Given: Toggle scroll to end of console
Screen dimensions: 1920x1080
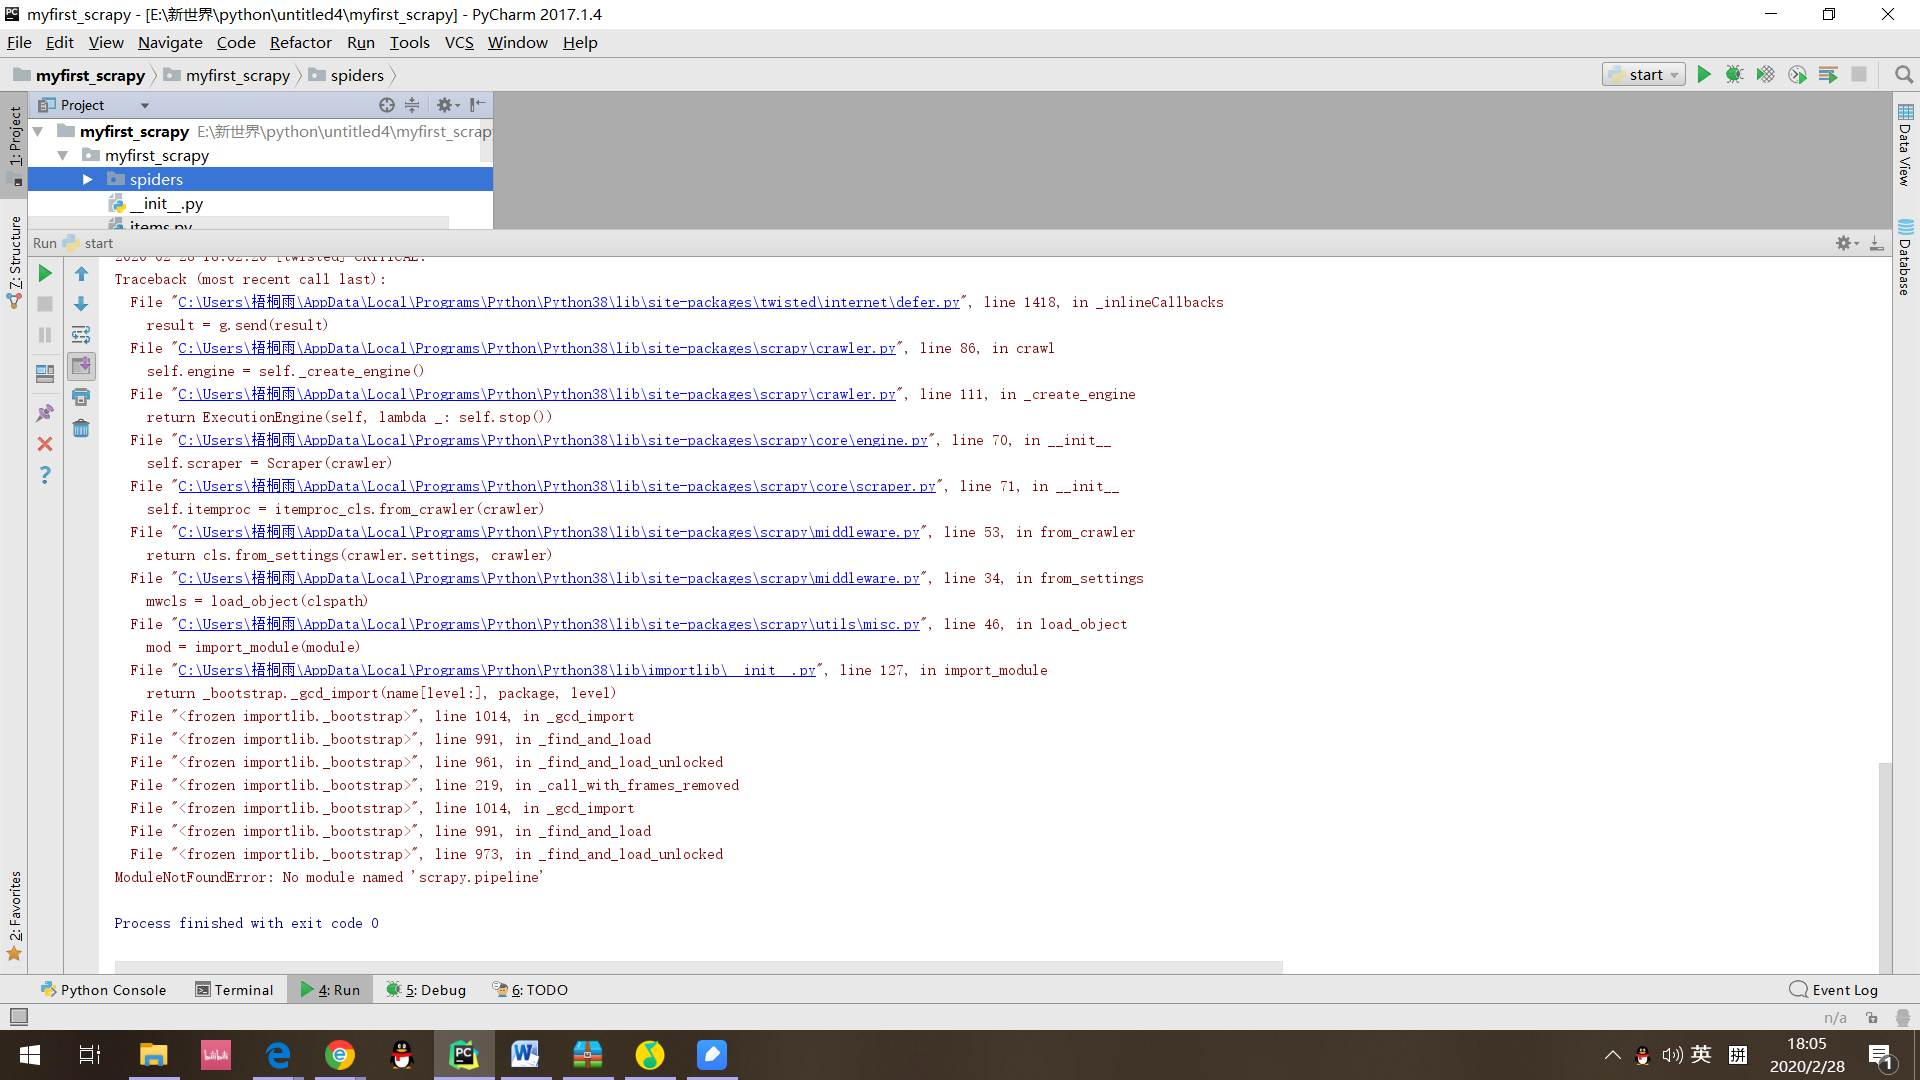Looking at the screenshot, I should point(81,367).
